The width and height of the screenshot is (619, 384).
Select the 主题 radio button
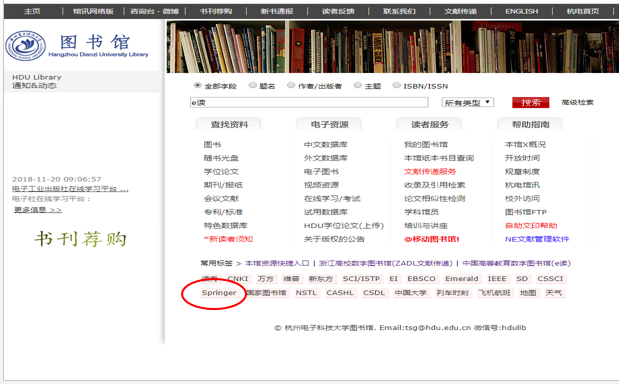coord(358,85)
